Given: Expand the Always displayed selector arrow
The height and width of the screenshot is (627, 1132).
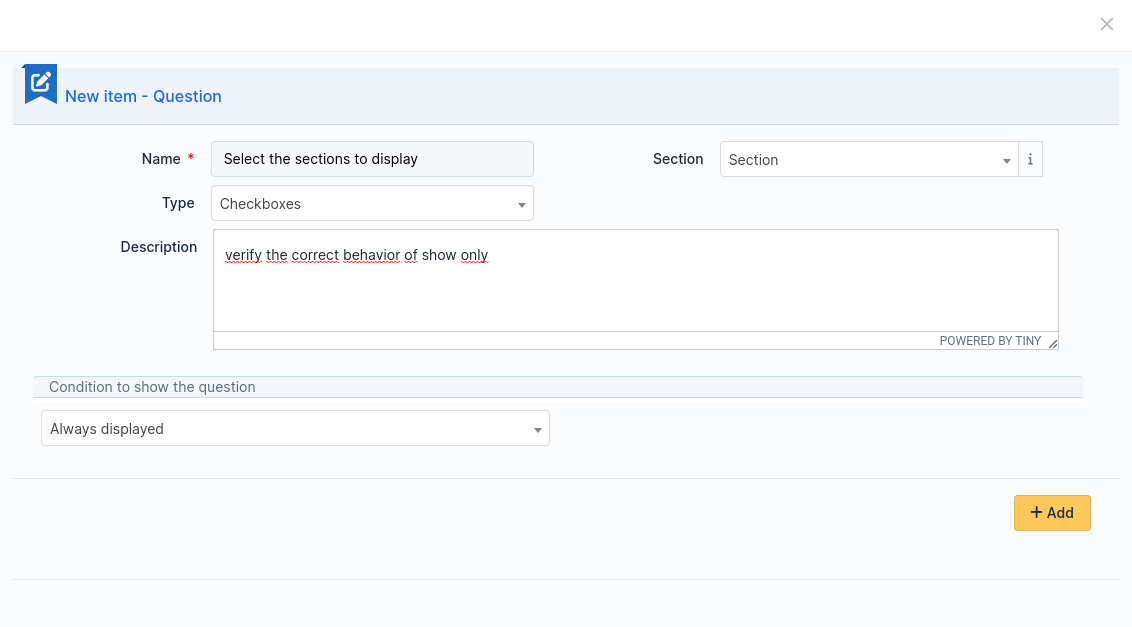Looking at the screenshot, I should coord(539,428).
